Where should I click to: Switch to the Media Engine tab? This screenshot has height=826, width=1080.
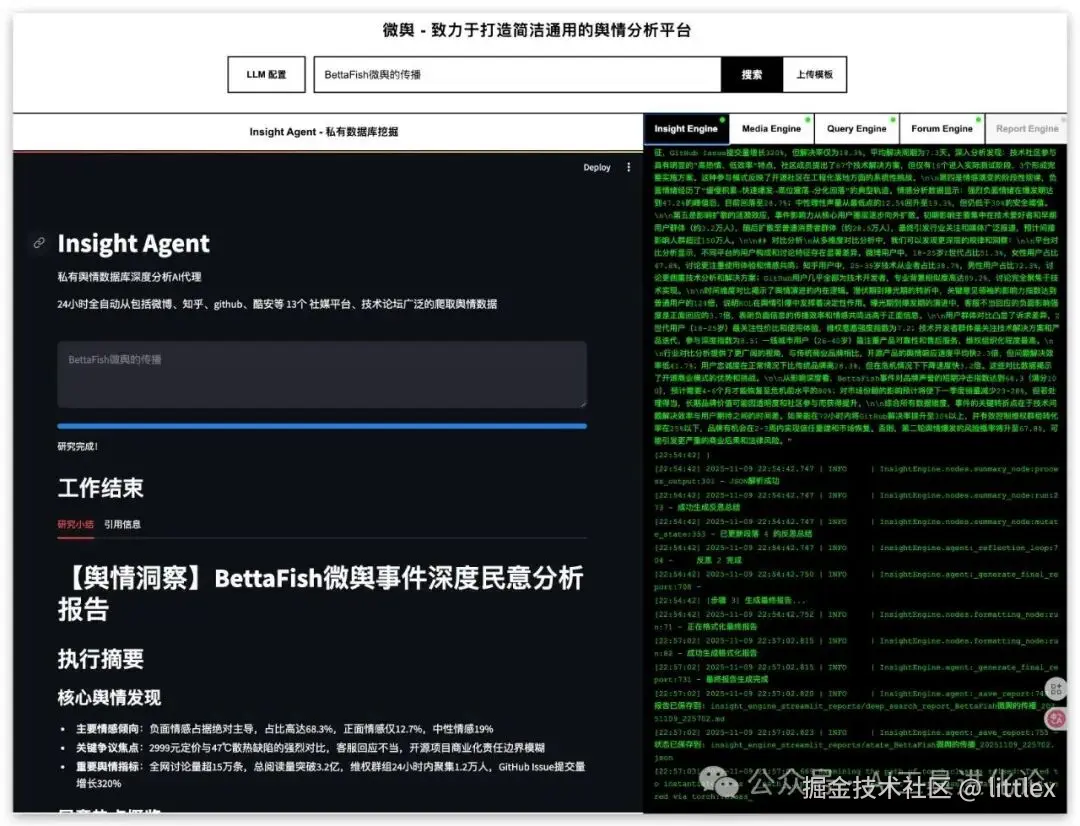tap(771, 128)
